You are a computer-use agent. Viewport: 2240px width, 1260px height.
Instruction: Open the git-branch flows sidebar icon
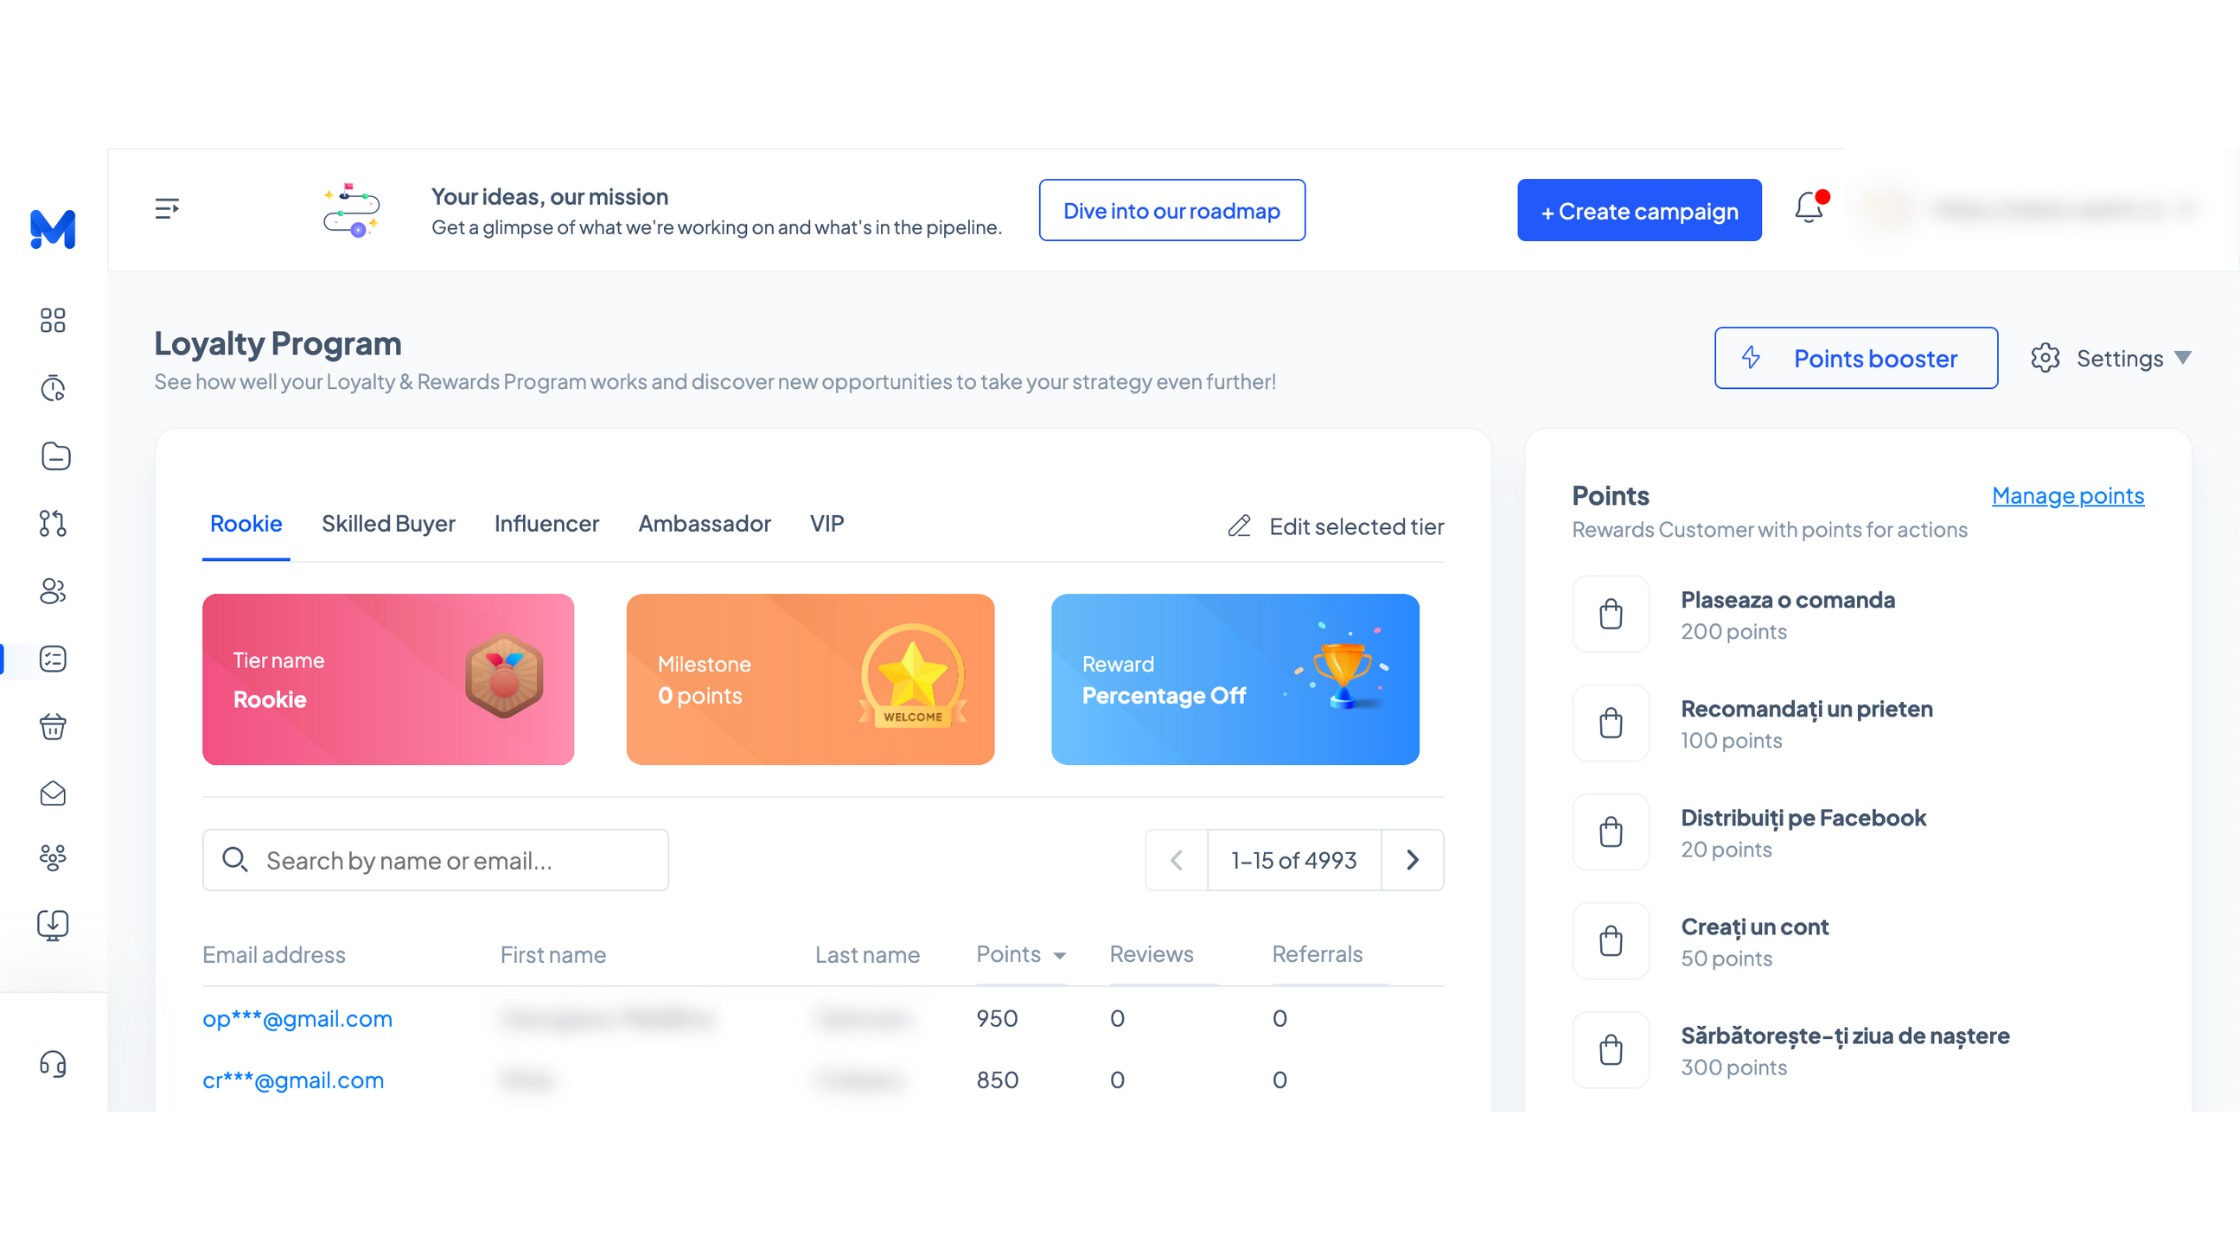53,523
